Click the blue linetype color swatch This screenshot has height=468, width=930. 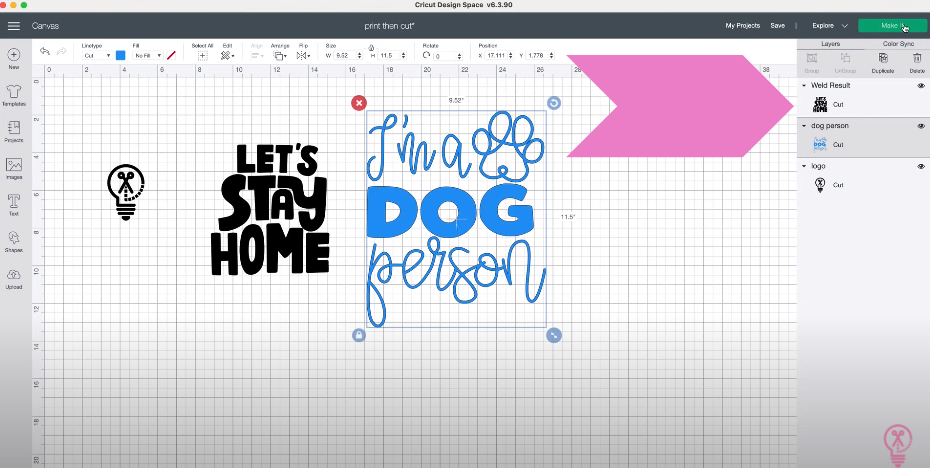tap(120, 55)
